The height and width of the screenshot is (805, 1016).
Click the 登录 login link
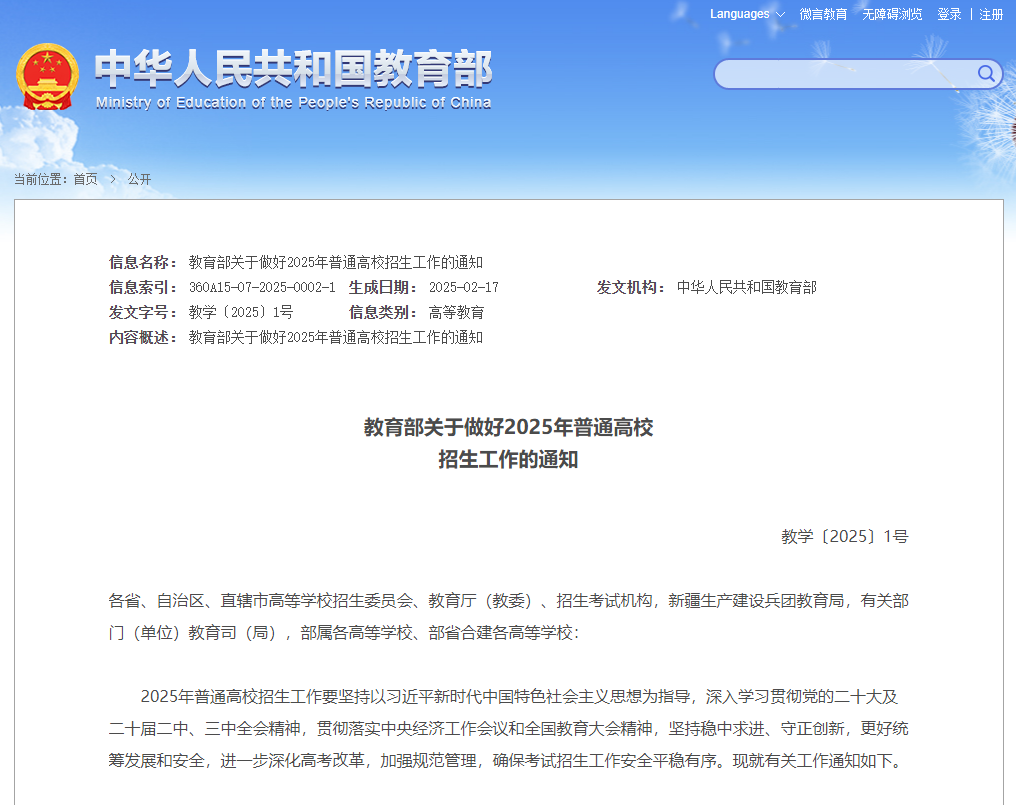(949, 14)
